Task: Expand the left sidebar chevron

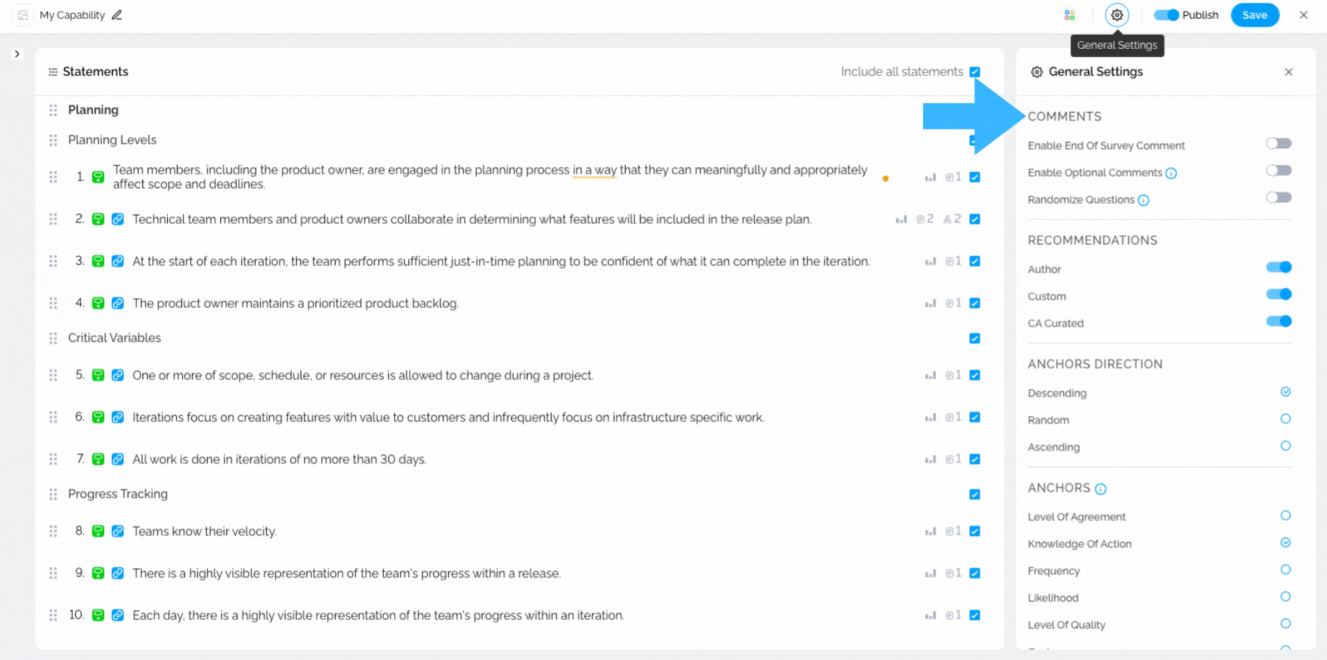Action: point(17,54)
